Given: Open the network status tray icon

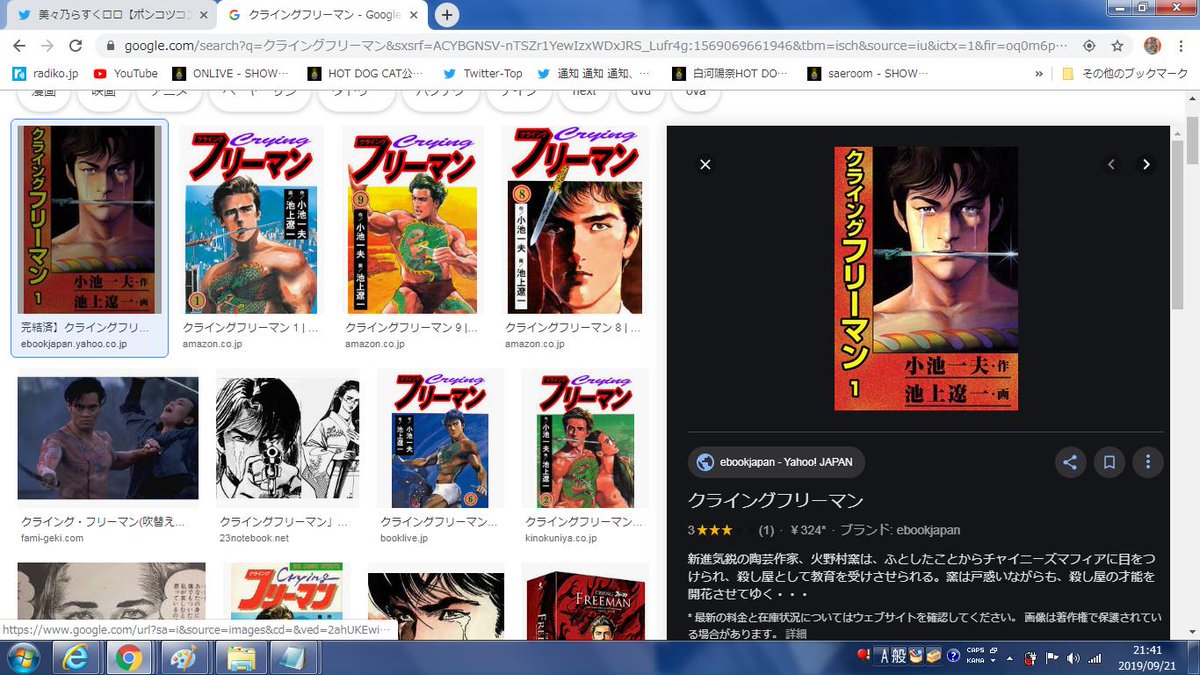Looking at the screenshot, I should point(1094,658).
